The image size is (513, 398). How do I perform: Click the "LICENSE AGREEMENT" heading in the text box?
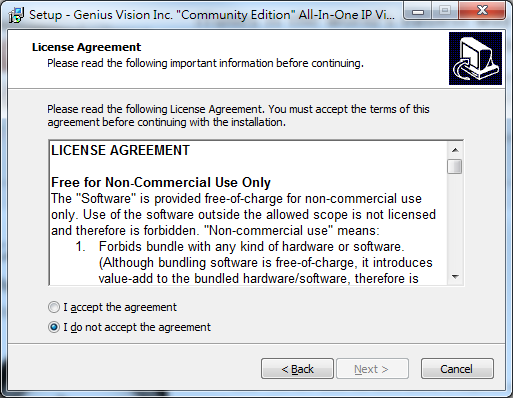[x=120, y=150]
